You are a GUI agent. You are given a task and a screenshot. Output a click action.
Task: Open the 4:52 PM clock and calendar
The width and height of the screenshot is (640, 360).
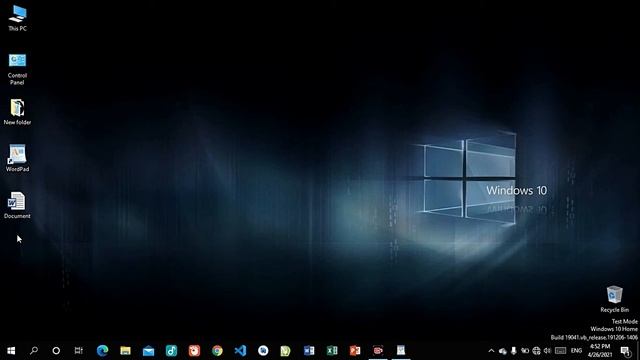click(x=600, y=351)
